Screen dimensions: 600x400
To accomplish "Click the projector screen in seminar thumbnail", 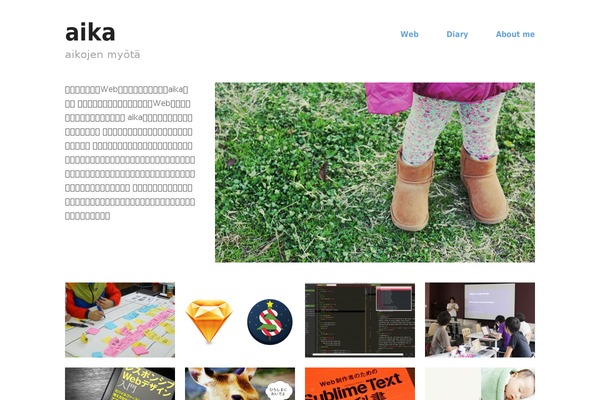I will point(489,301).
